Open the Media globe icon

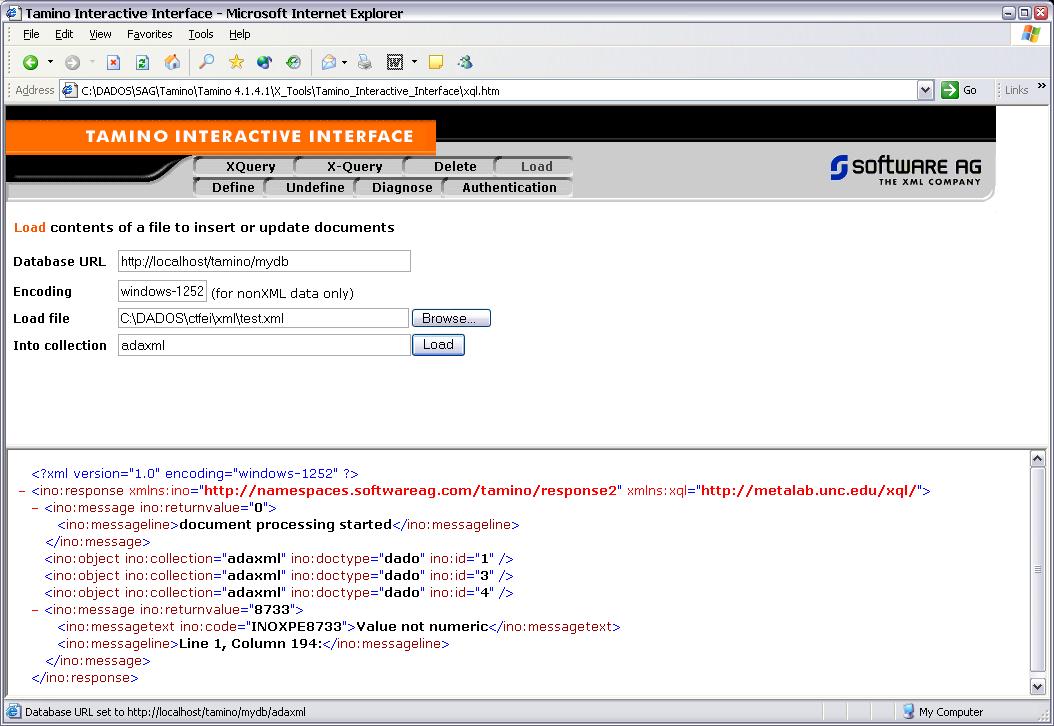264,63
